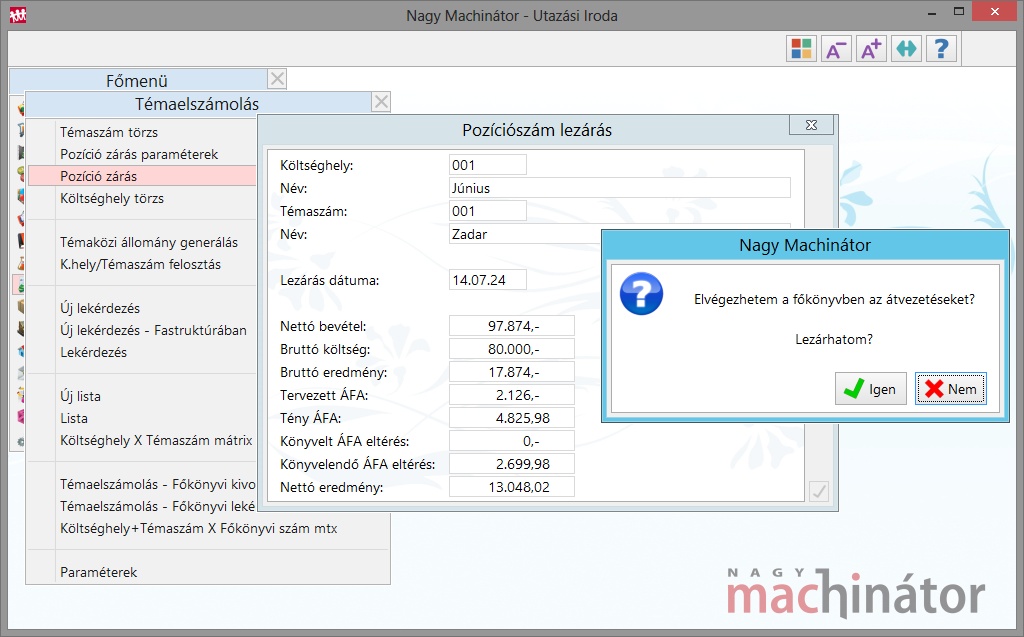Image resolution: width=1024 pixels, height=637 pixels.
Task: Click the Költséghely field showing 001
Action: pyautogui.click(x=488, y=165)
